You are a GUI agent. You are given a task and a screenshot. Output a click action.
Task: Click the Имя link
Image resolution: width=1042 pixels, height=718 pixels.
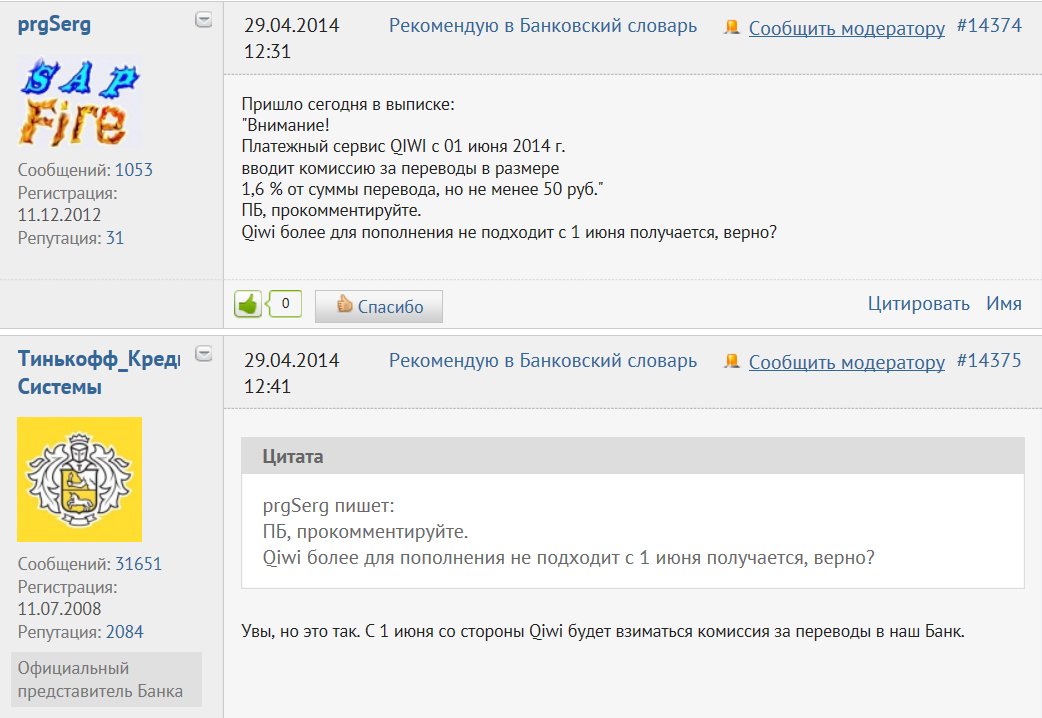point(1004,304)
